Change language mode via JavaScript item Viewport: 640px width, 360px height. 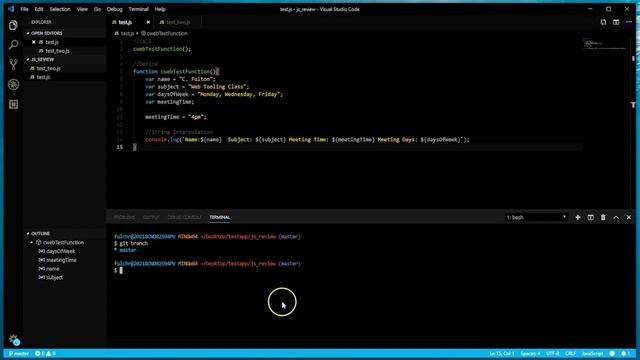coord(592,353)
